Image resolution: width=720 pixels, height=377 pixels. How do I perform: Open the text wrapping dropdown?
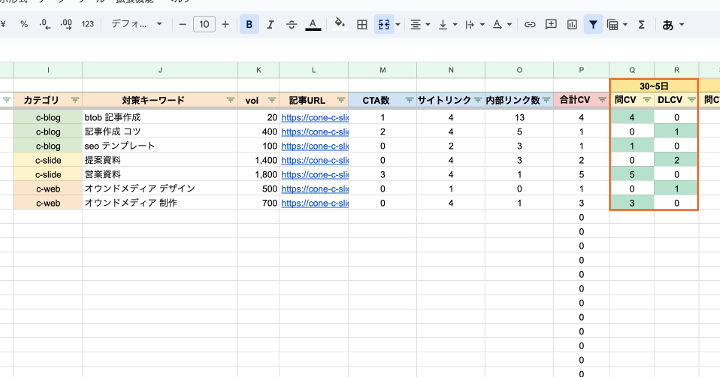pyautogui.click(x=474, y=24)
